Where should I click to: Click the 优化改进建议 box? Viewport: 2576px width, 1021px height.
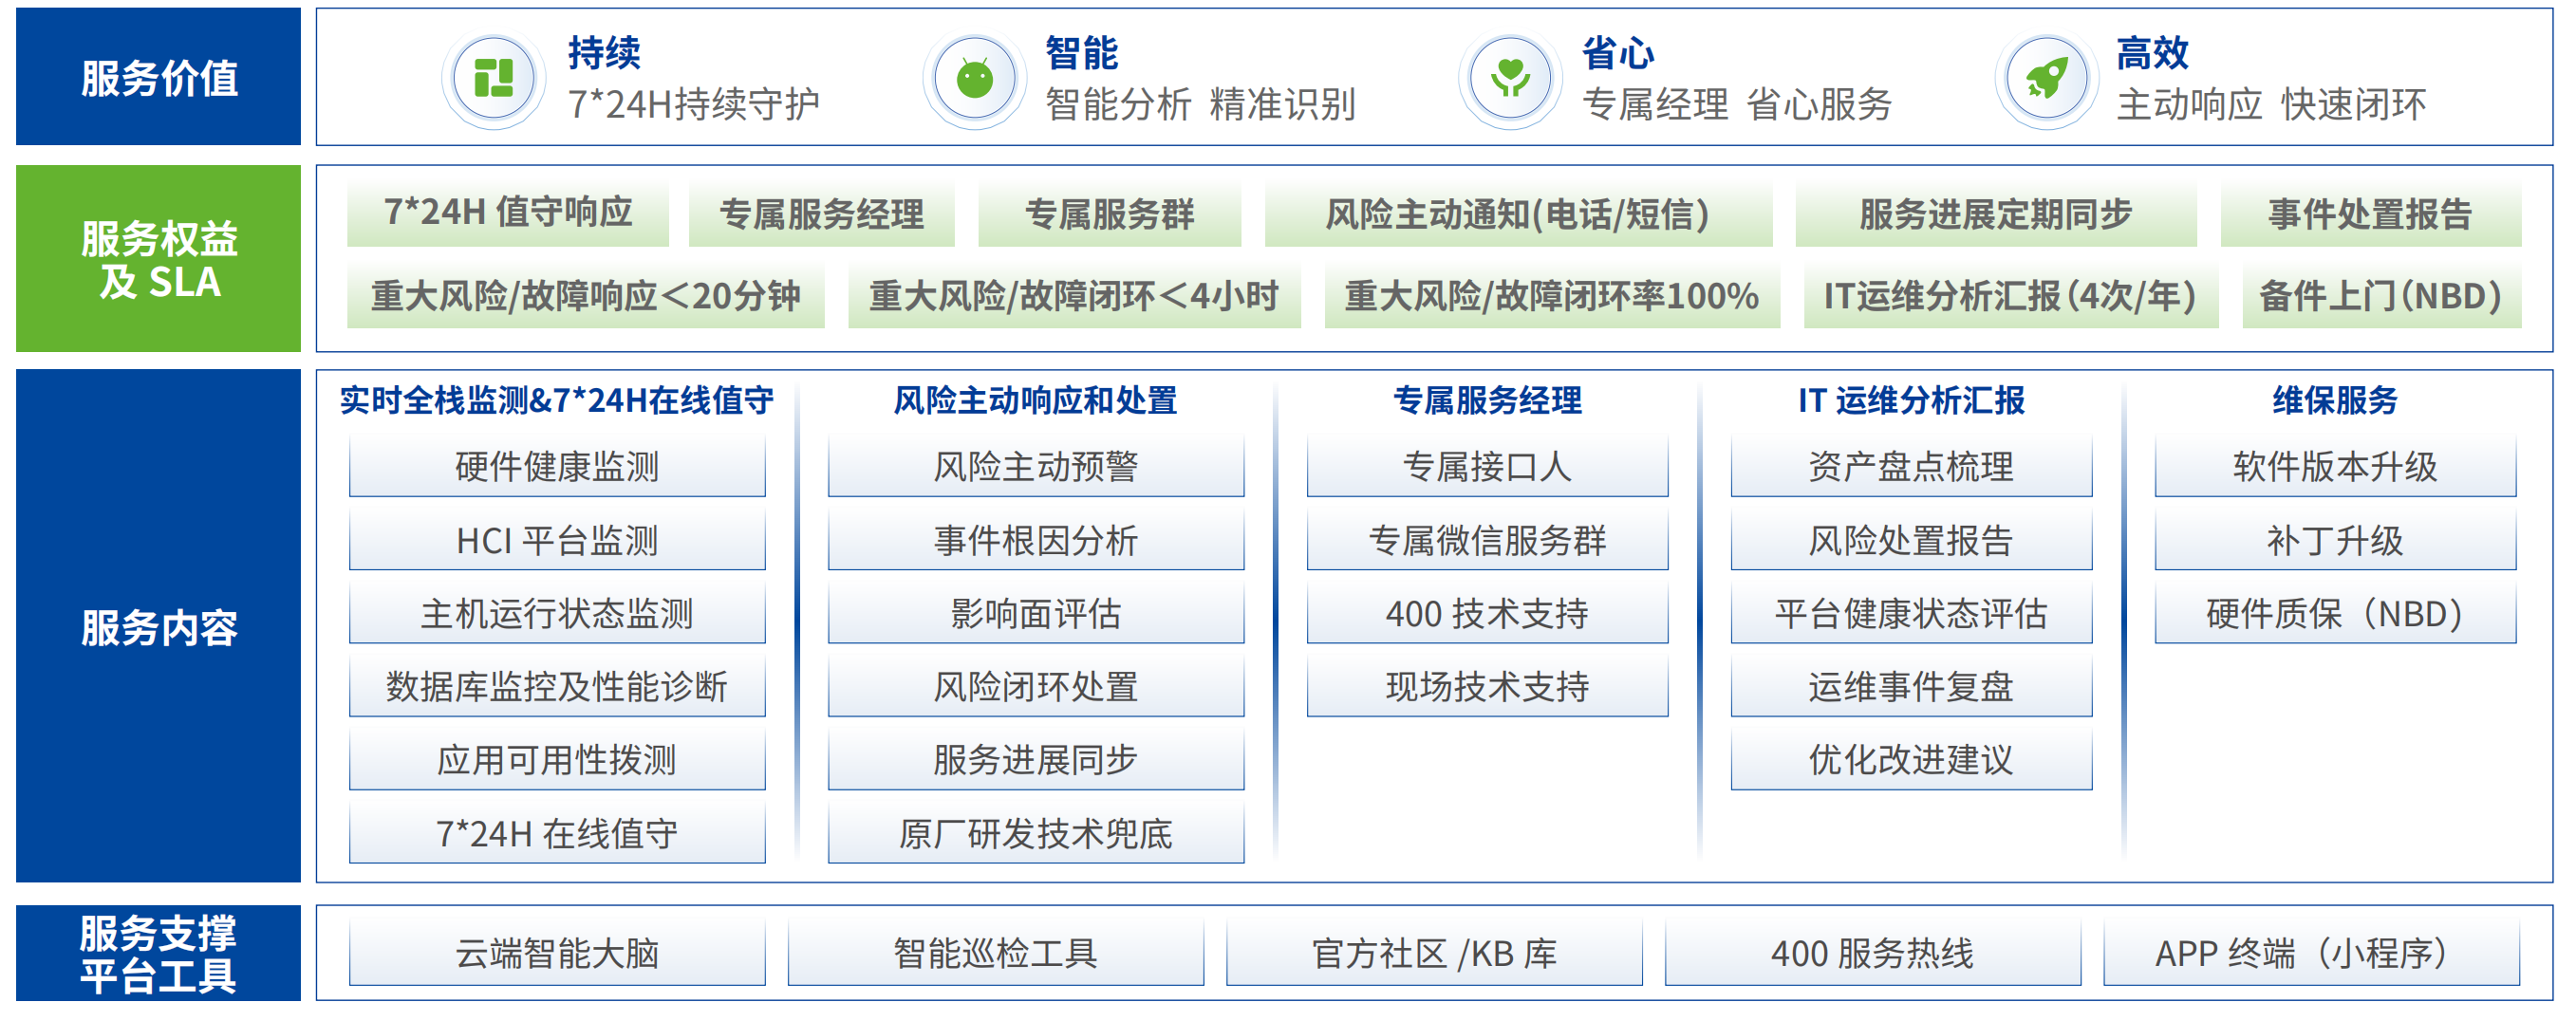click(x=1911, y=760)
